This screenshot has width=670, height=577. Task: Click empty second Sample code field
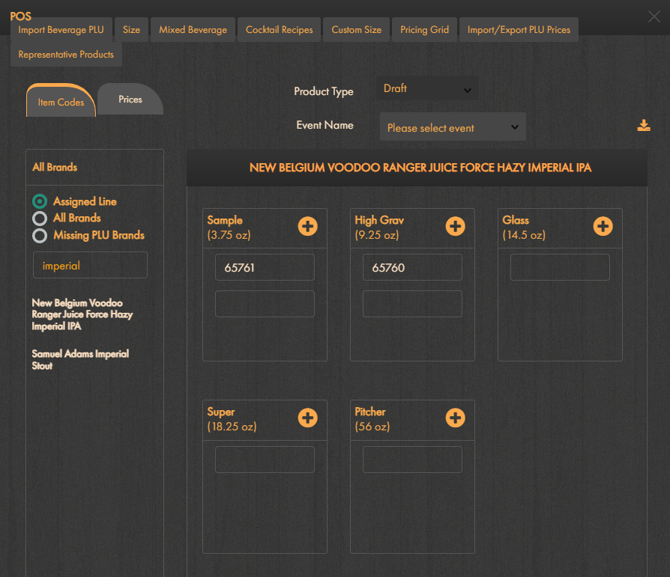point(265,304)
